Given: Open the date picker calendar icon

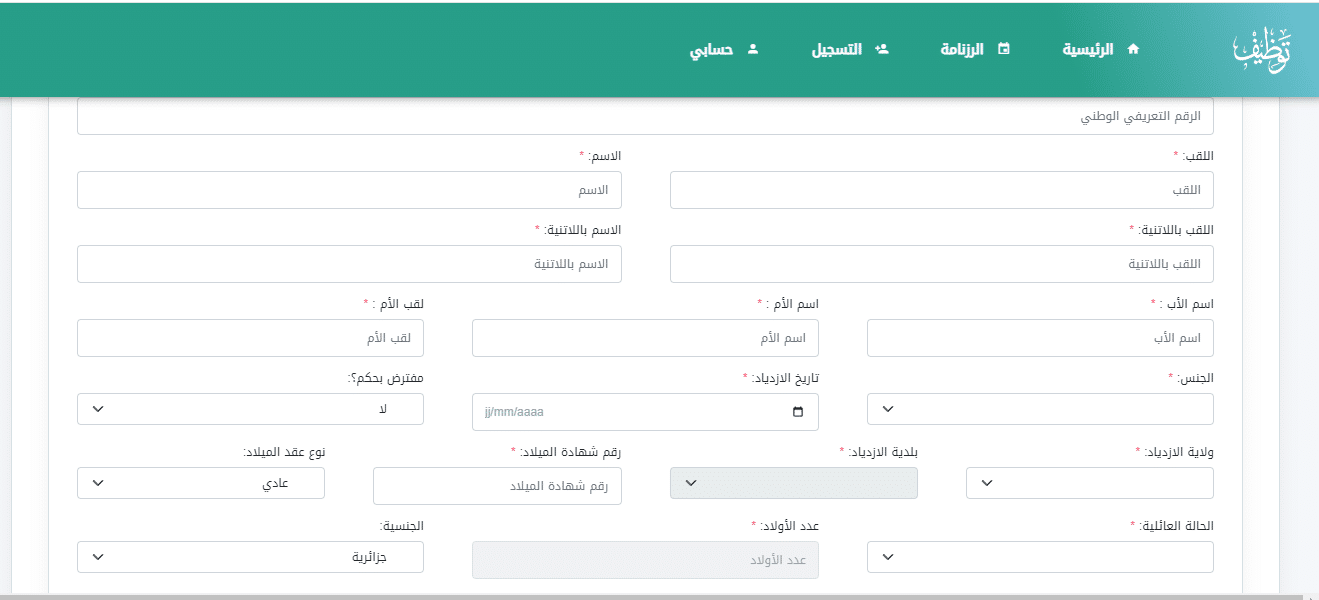Looking at the screenshot, I should (797, 412).
